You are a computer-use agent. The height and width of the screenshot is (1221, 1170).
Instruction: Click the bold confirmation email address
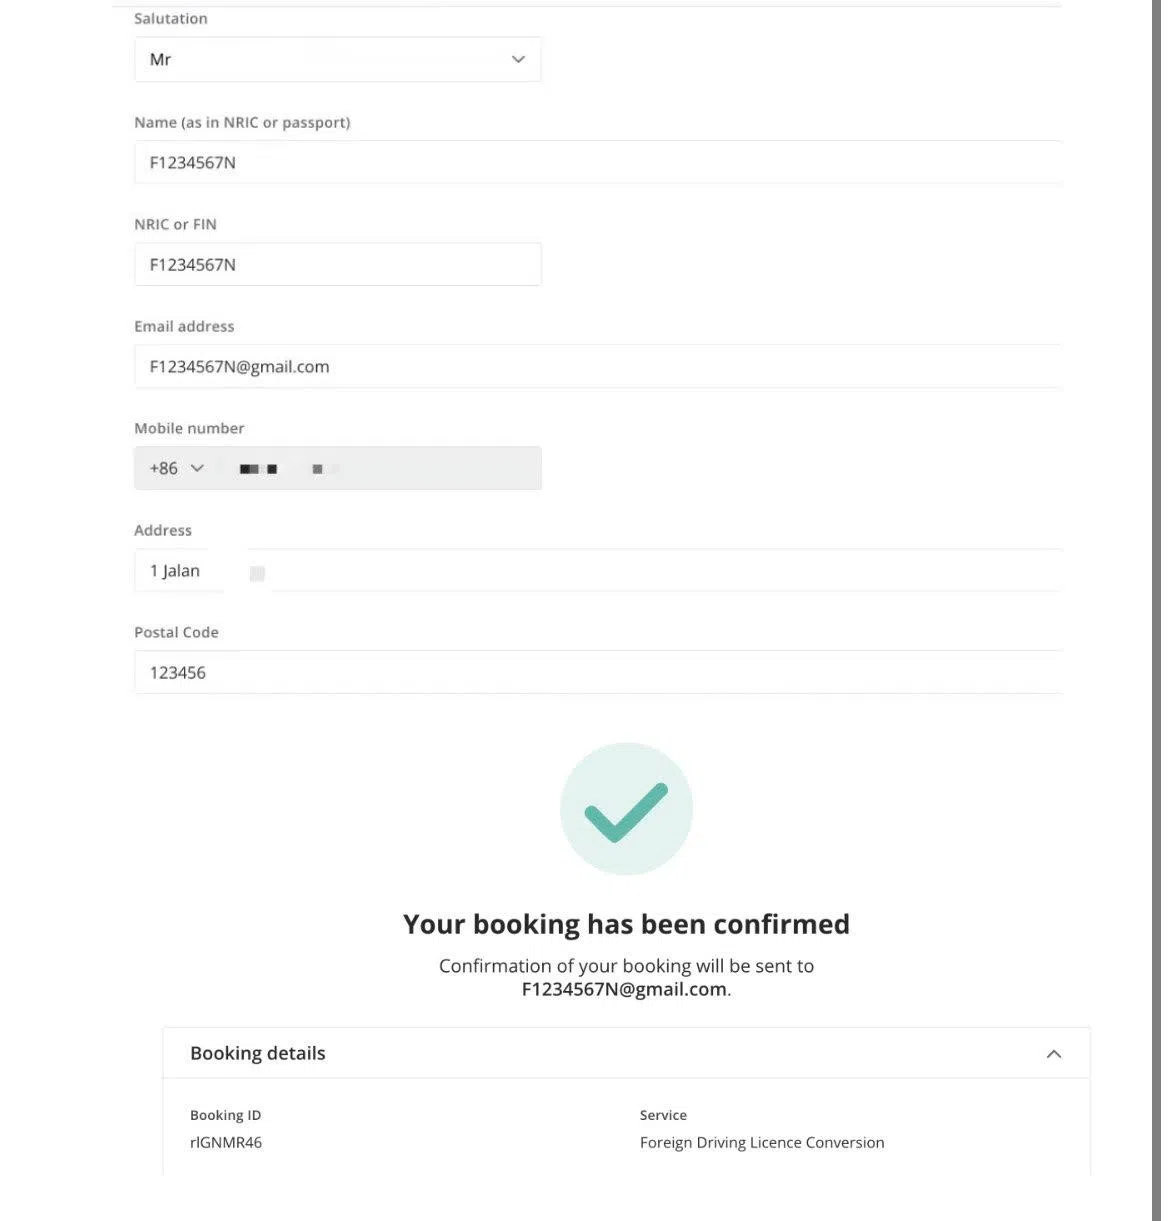(624, 990)
